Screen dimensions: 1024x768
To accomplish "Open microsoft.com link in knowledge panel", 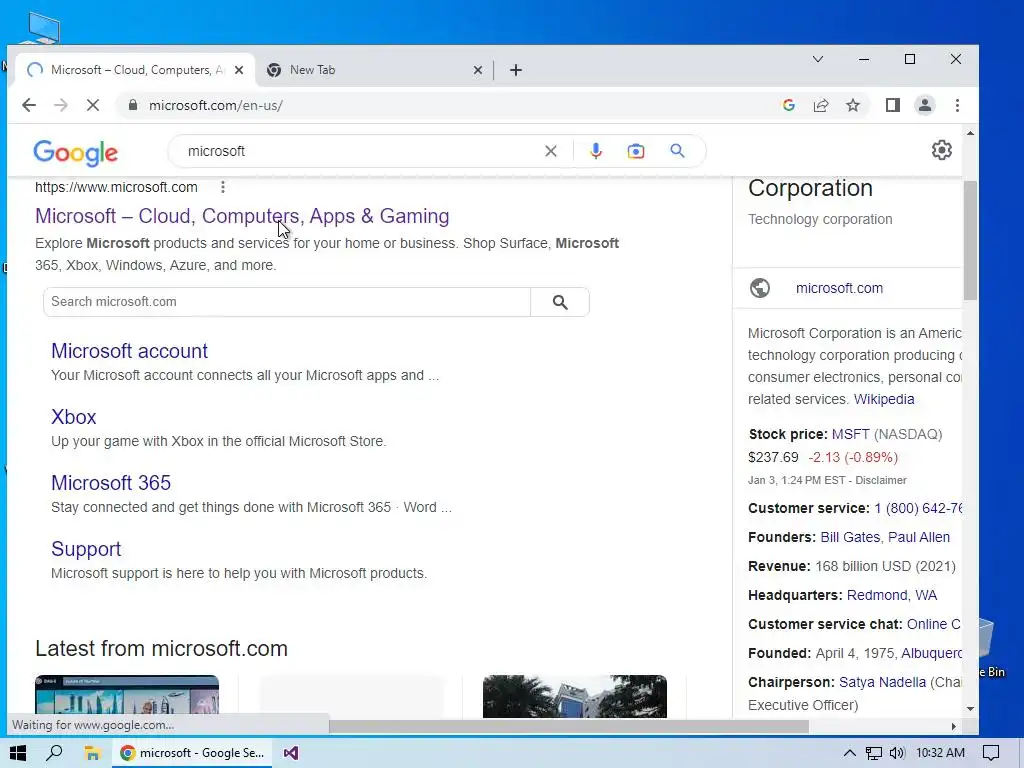I will pyautogui.click(x=839, y=288).
